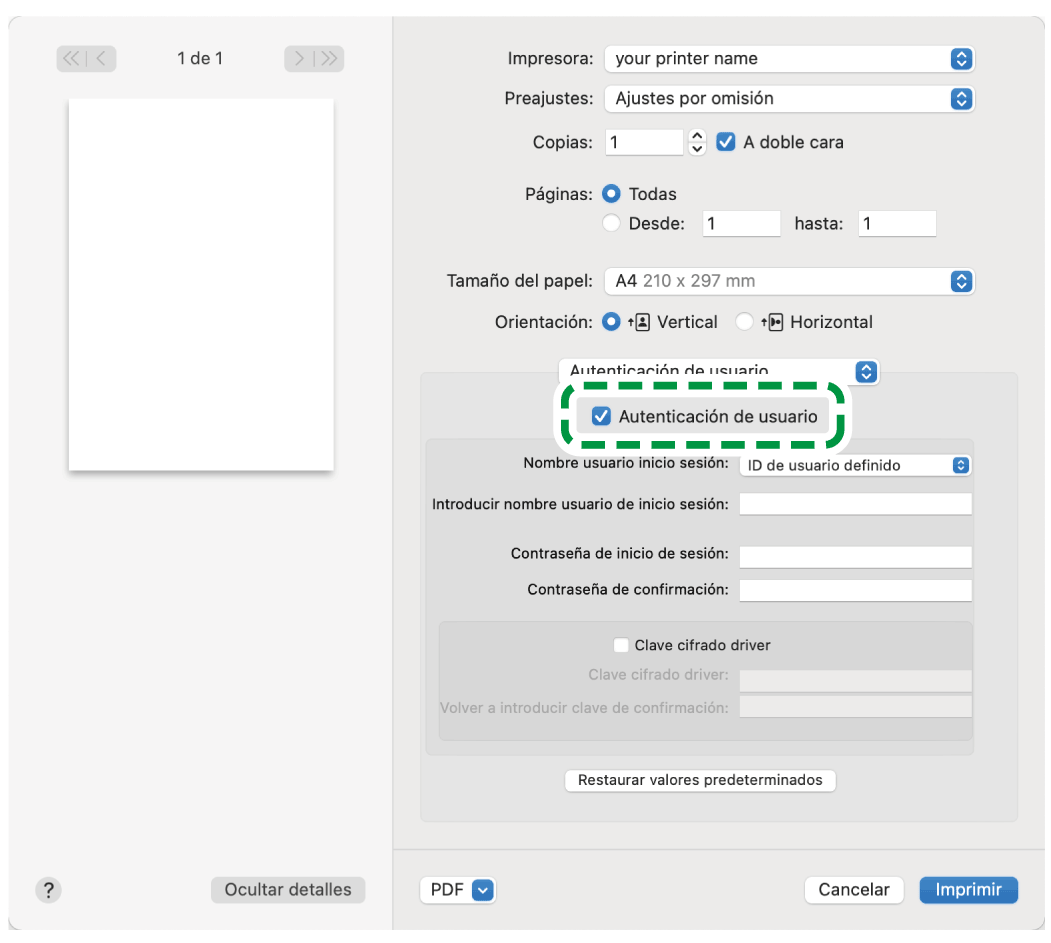1051x943 pixels.
Task: Select the Desde page range radio button
Action: (x=612, y=224)
